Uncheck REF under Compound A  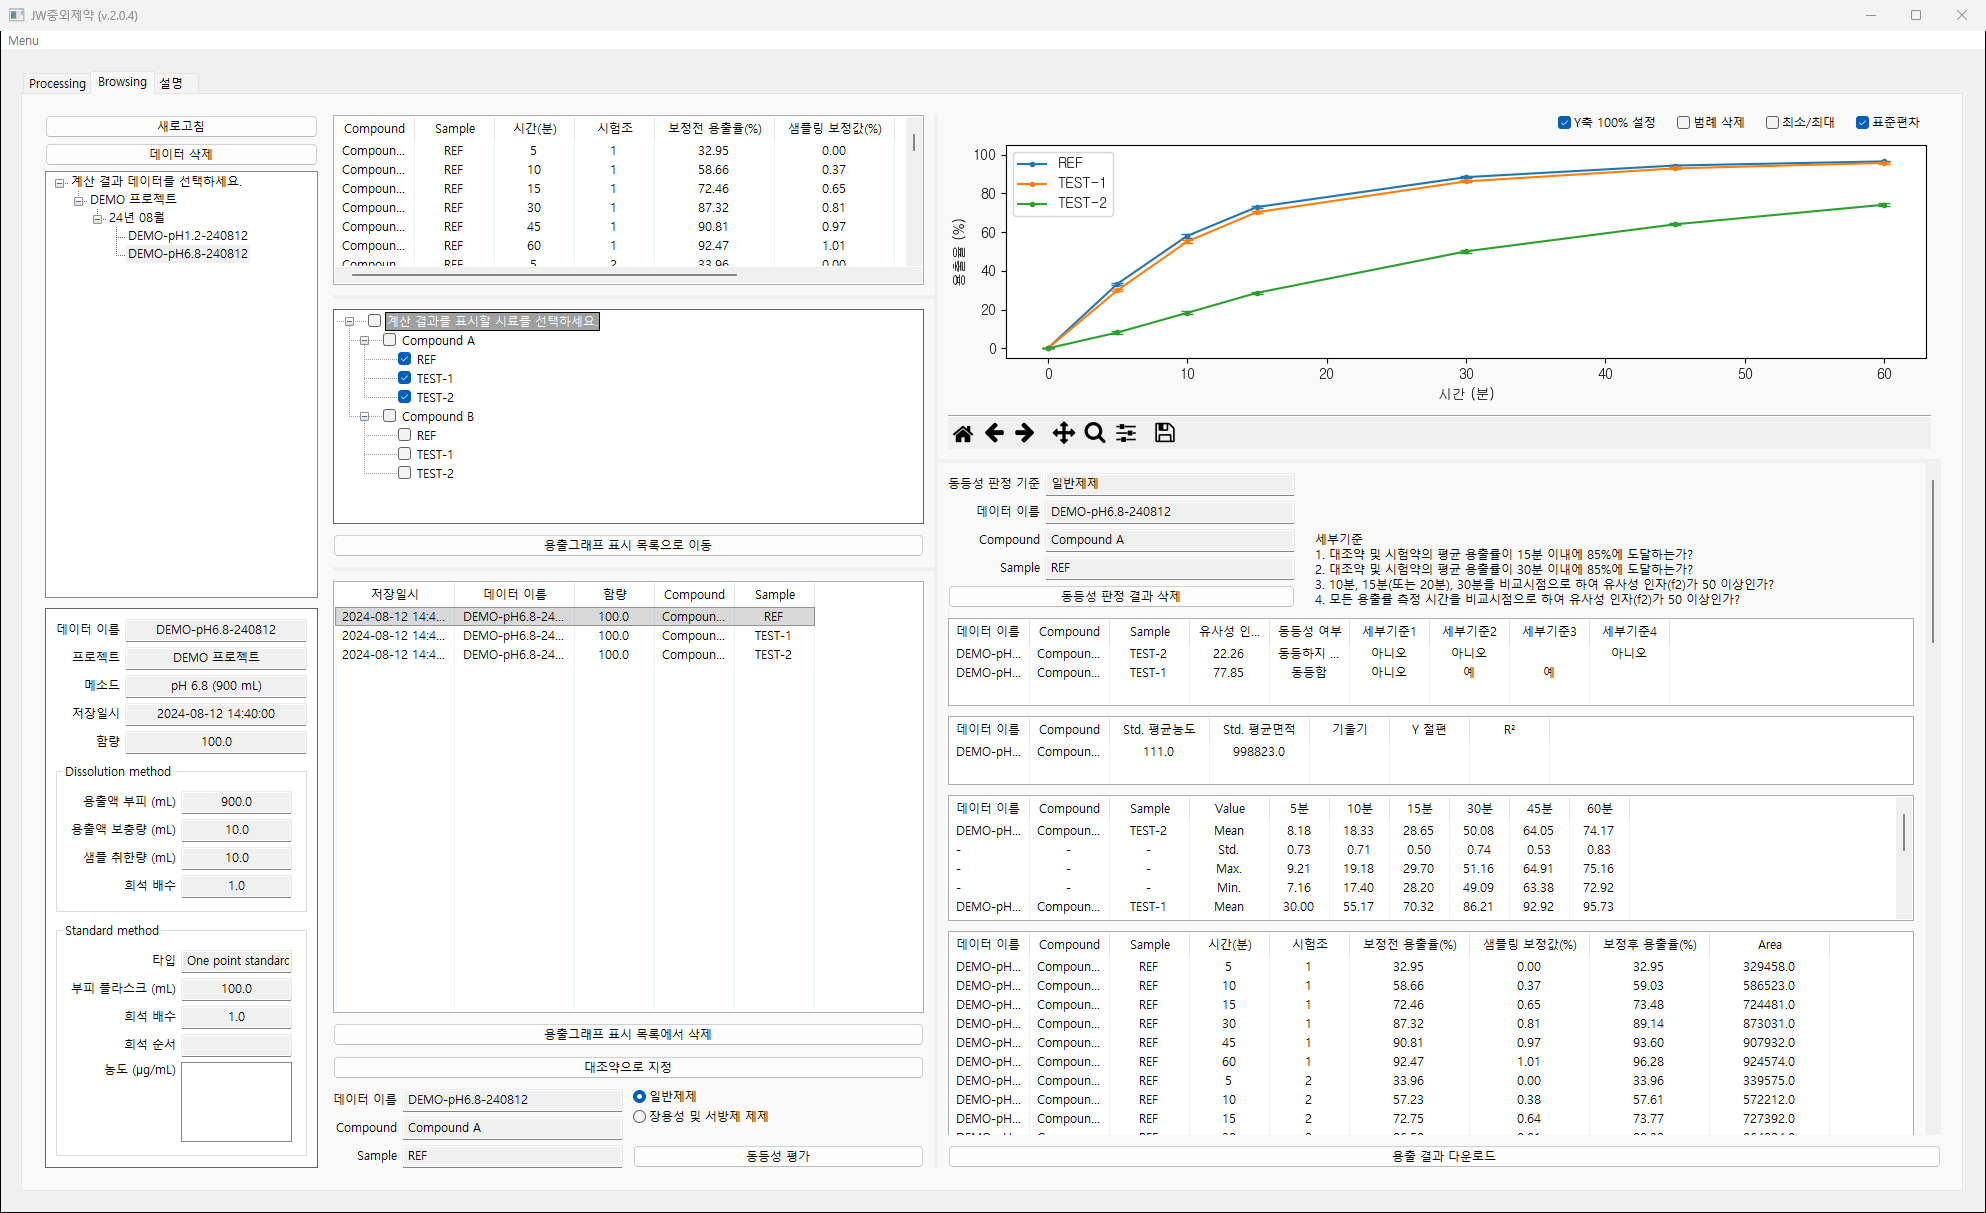pos(404,359)
